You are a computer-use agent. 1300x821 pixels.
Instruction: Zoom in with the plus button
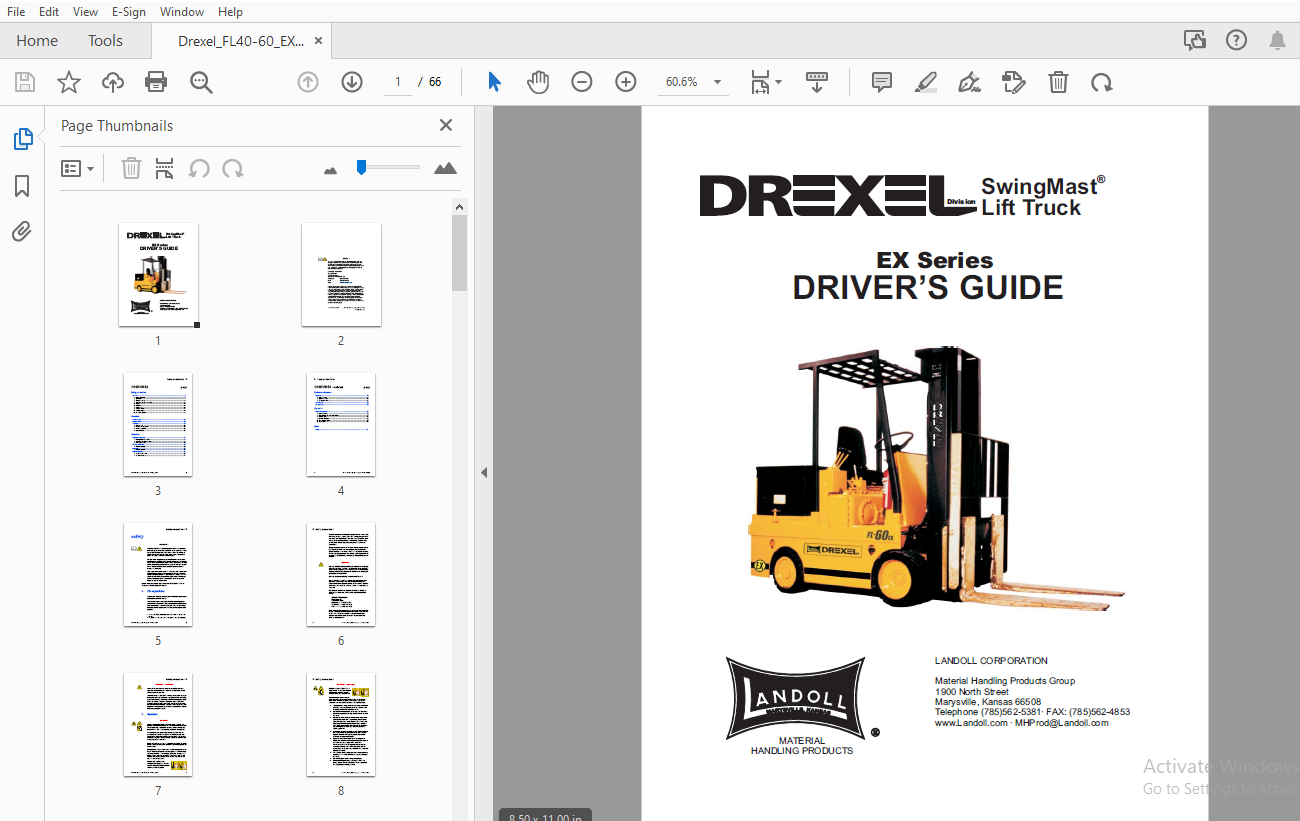626,82
